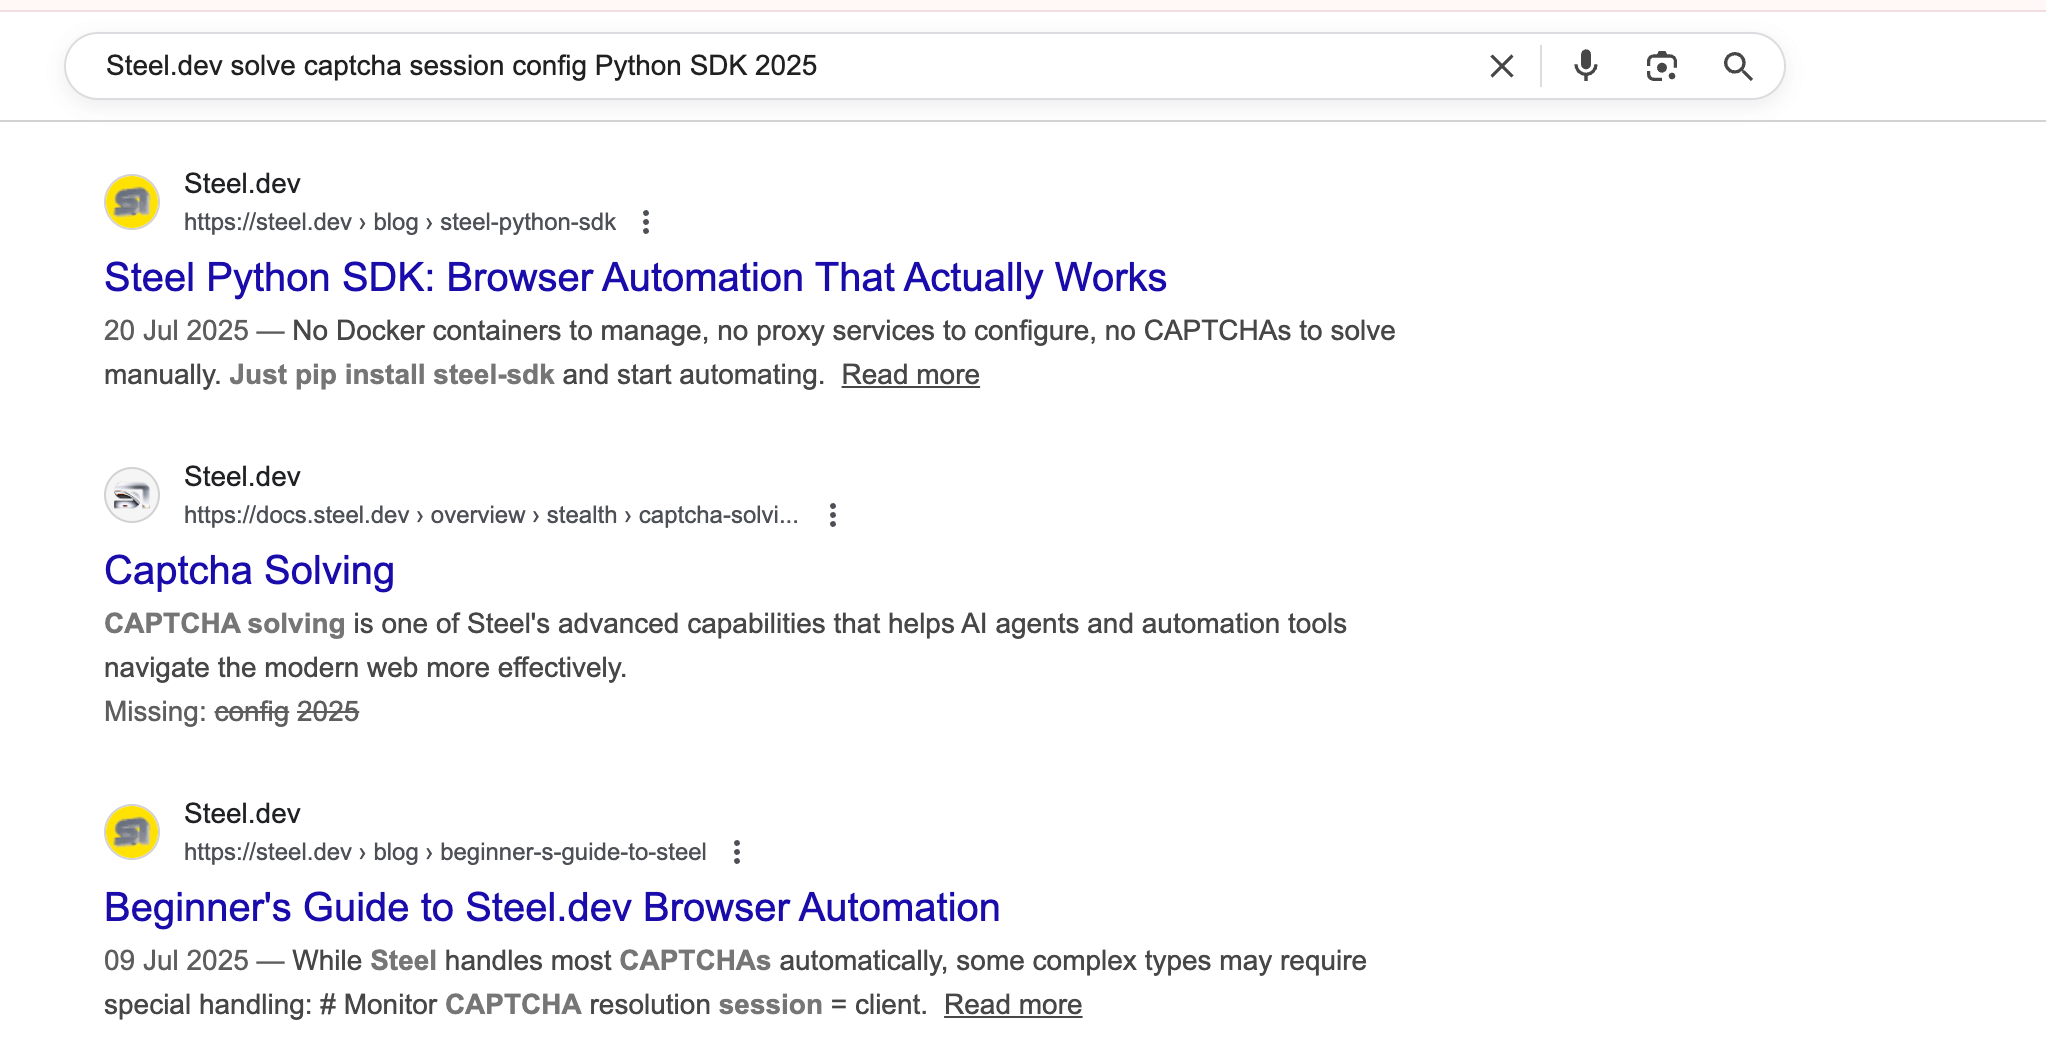Open the three-dot menu beside the Captcha Solving breadcrumb
The width and height of the screenshot is (2046, 1048).
pyautogui.click(x=833, y=515)
